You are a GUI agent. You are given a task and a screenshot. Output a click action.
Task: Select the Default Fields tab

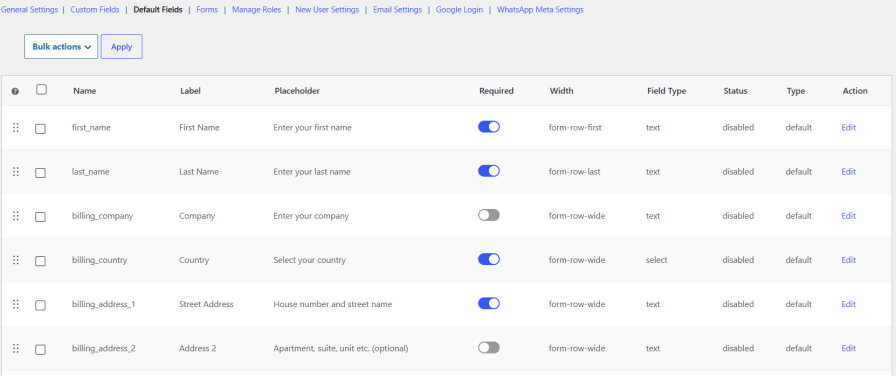[158, 10]
